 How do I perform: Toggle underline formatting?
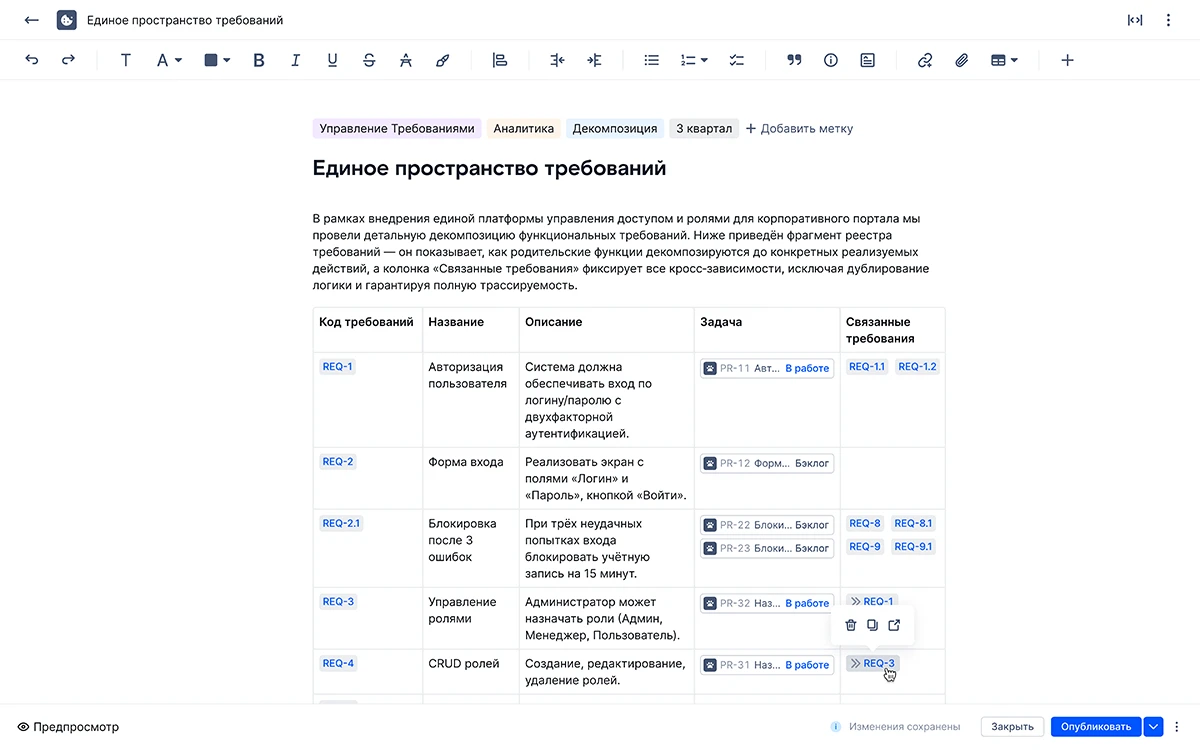tap(332, 60)
